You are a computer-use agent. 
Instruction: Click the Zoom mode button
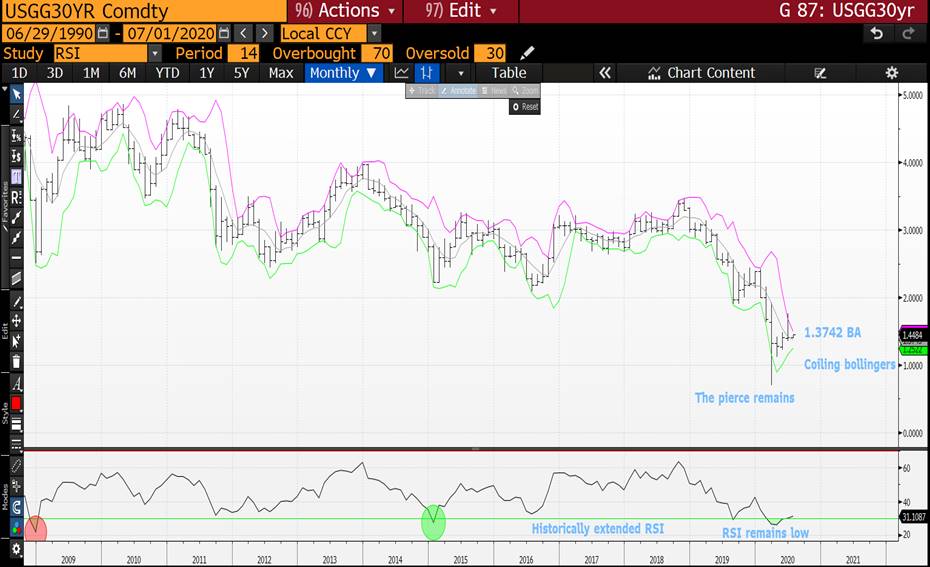pyautogui.click(x=525, y=91)
